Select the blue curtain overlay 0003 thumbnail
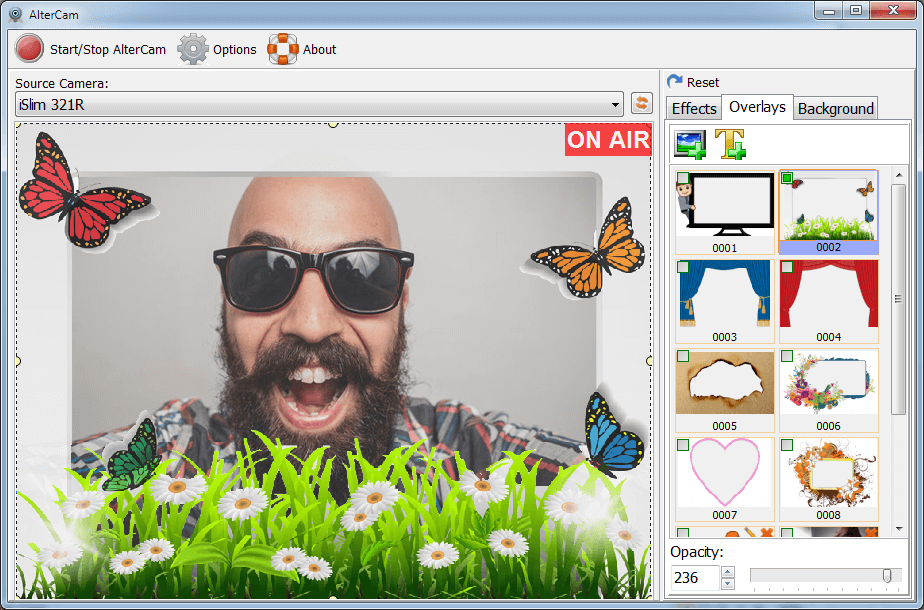 pos(724,295)
